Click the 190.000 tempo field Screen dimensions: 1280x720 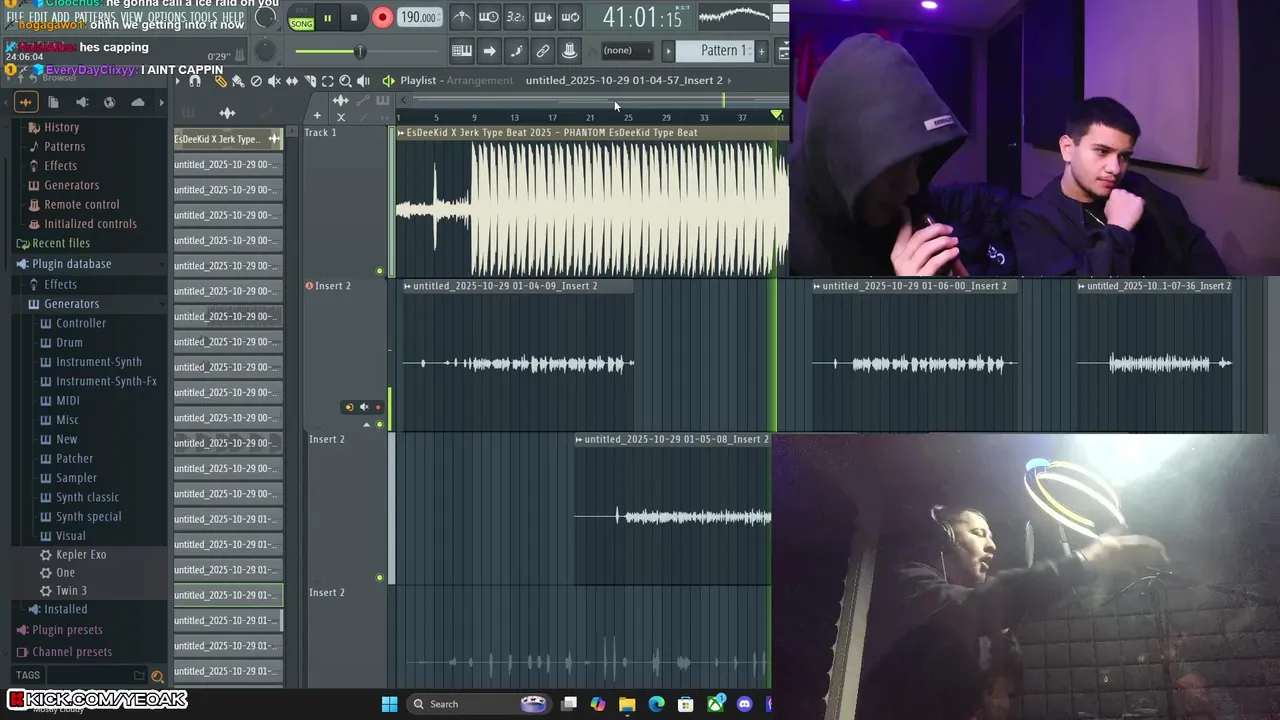point(418,18)
